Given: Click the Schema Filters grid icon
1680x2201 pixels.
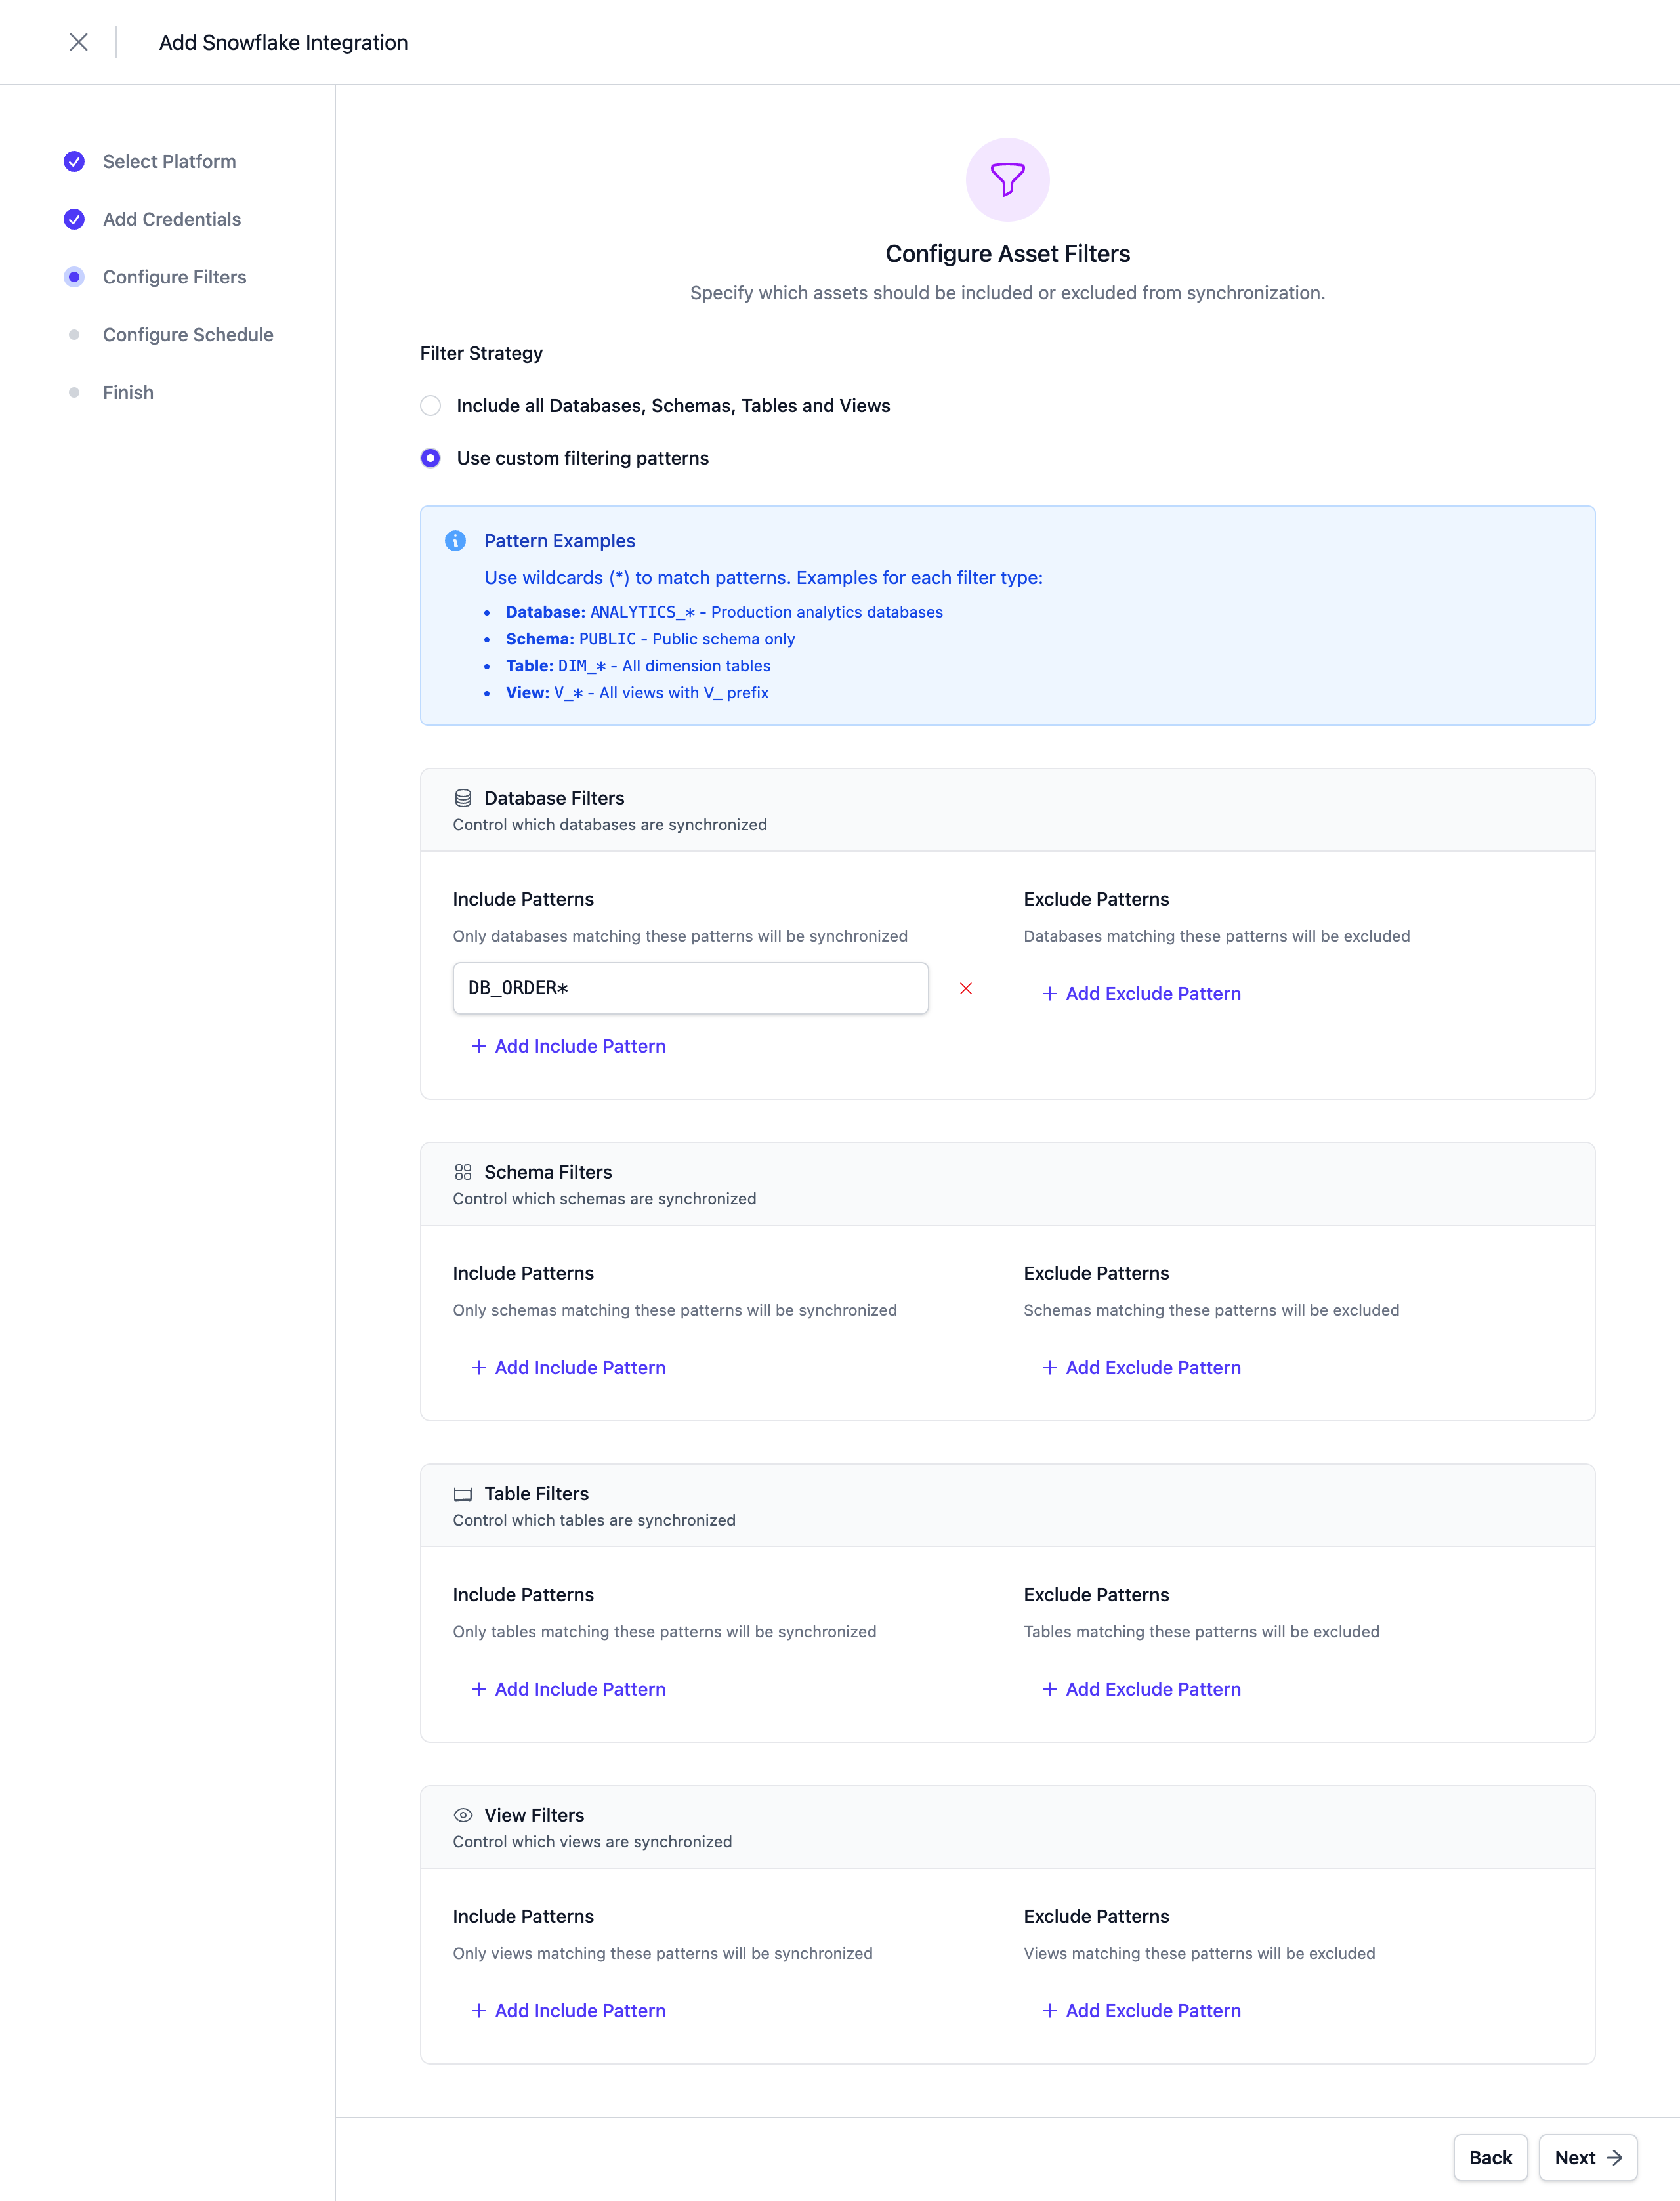Looking at the screenshot, I should [463, 1172].
